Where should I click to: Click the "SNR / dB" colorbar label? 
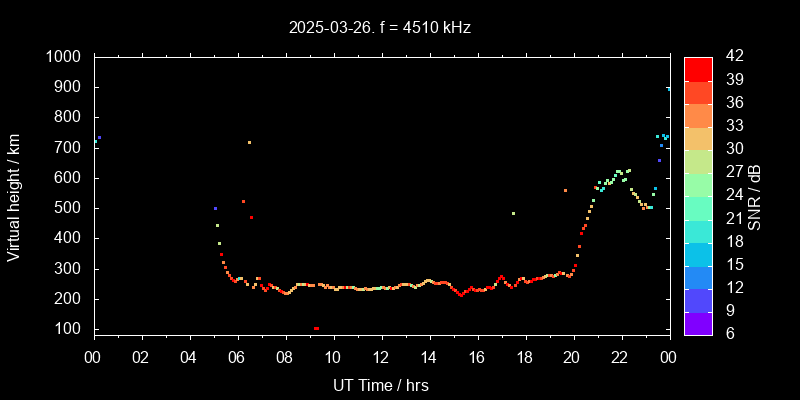pos(754,195)
